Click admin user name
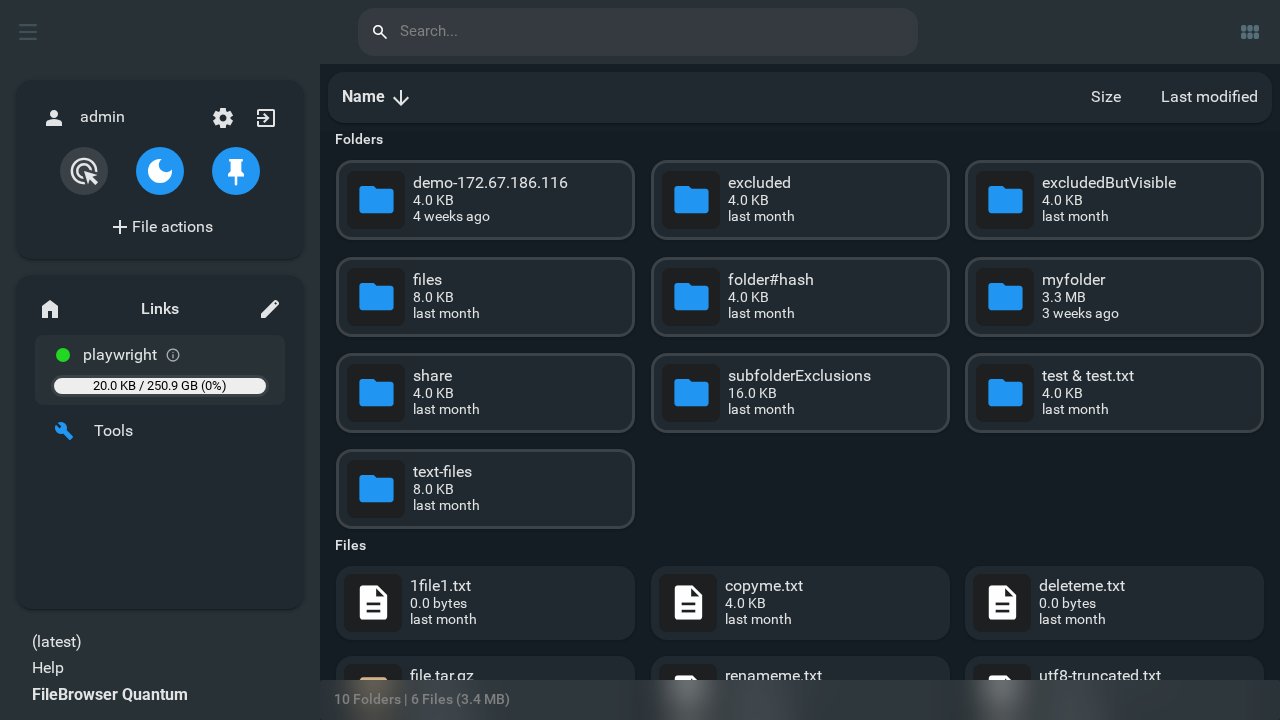The image size is (1280, 720). (x=102, y=117)
